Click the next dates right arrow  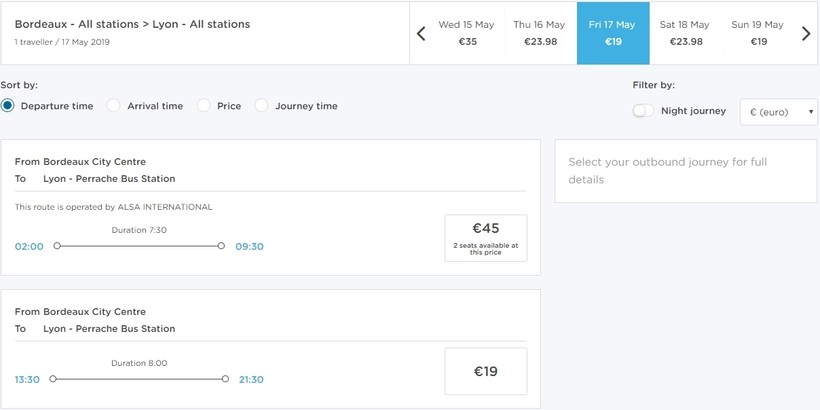(806, 34)
